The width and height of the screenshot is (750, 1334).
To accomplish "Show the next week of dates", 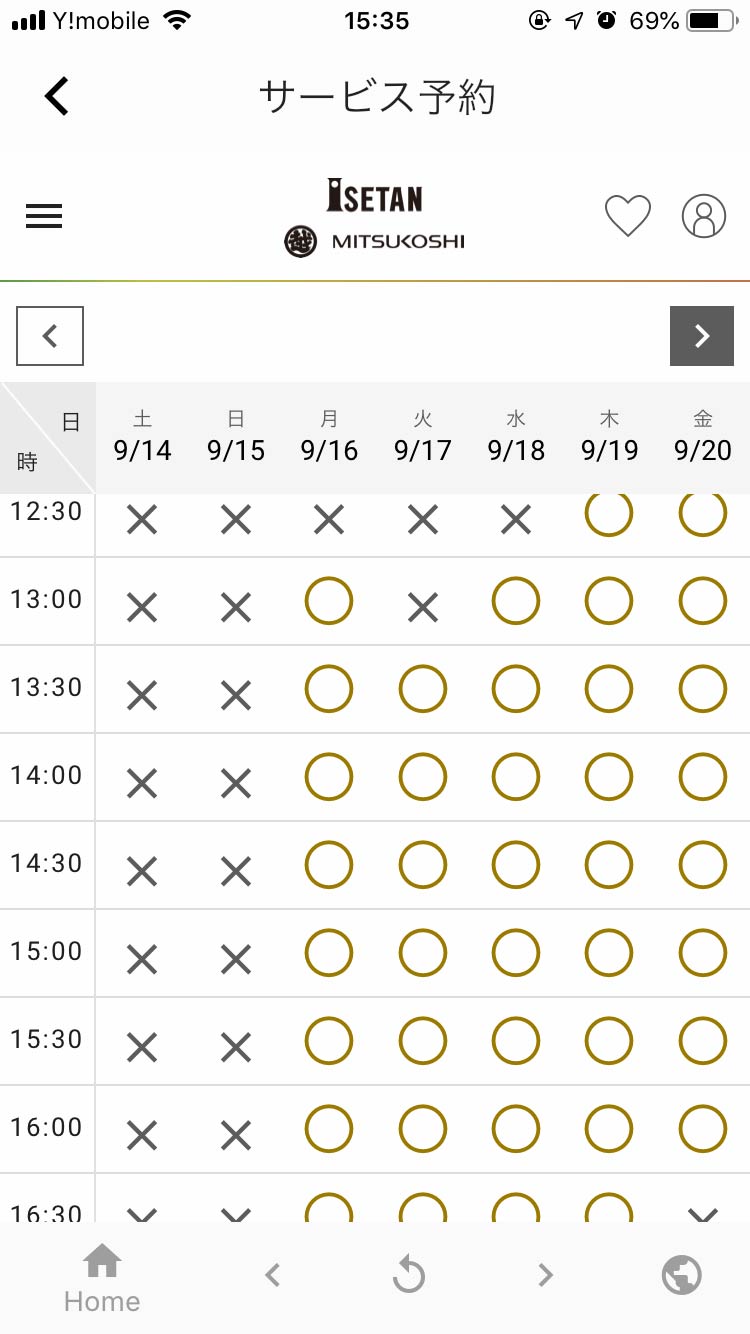I will click(x=702, y=336).
